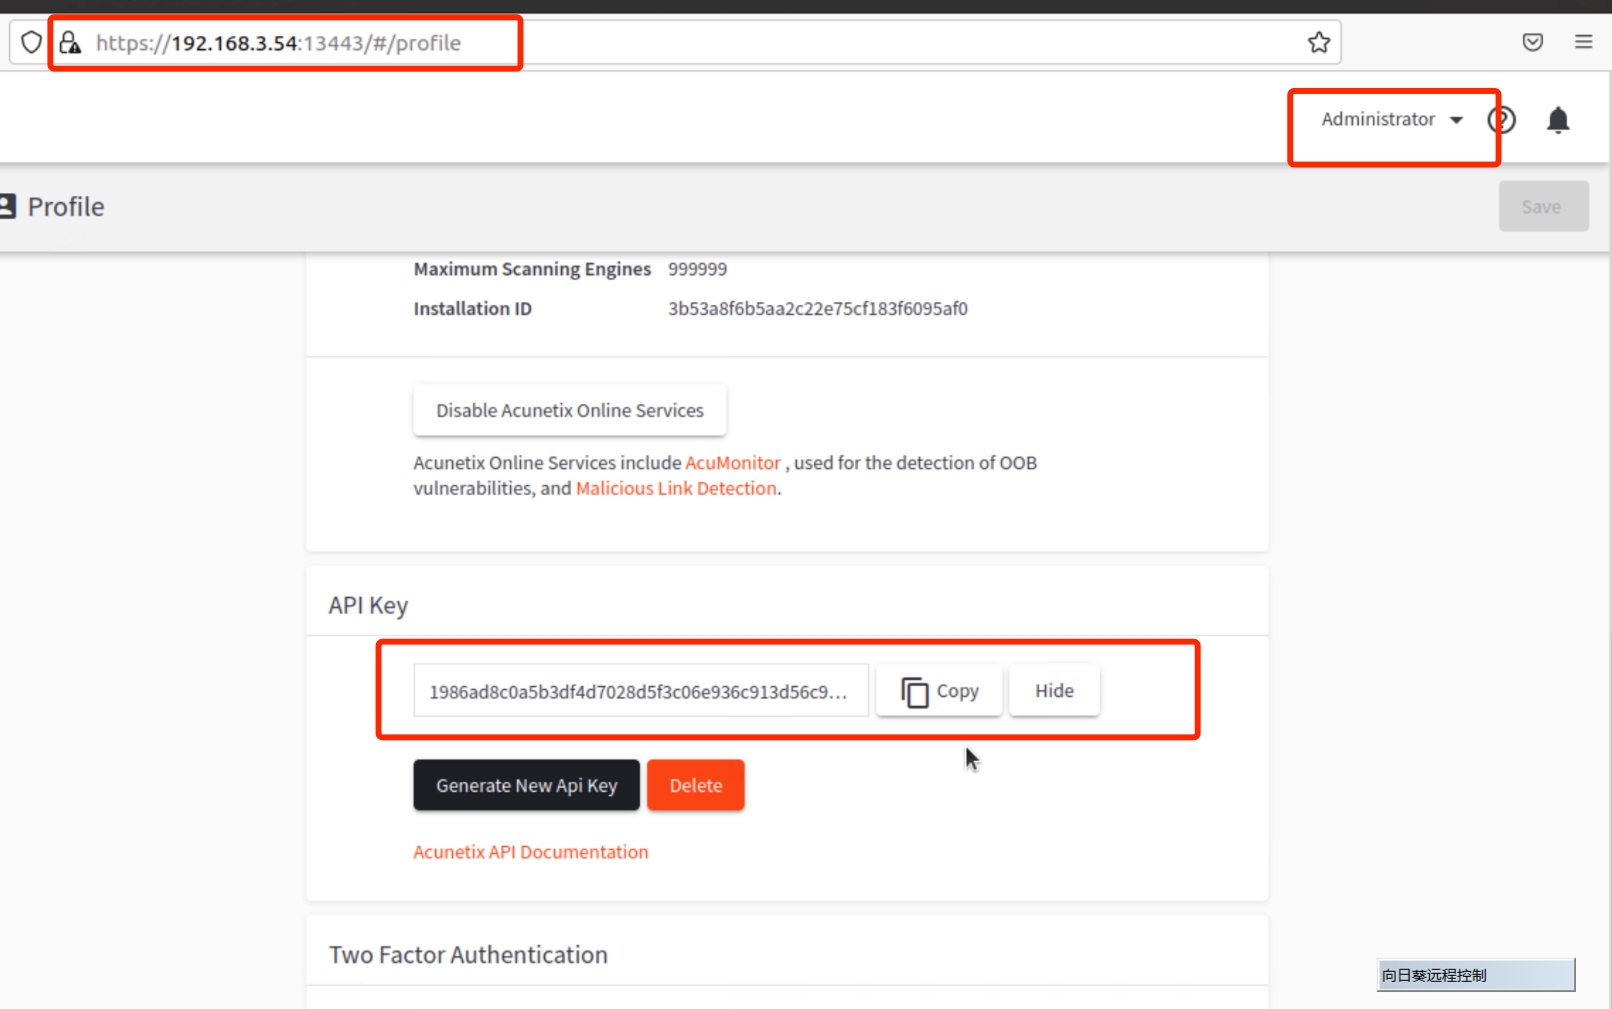The width and height of the screenshot is (1612, 1009).
Task: Focus the browser address bar URL
Action: (x=700, y=43)
